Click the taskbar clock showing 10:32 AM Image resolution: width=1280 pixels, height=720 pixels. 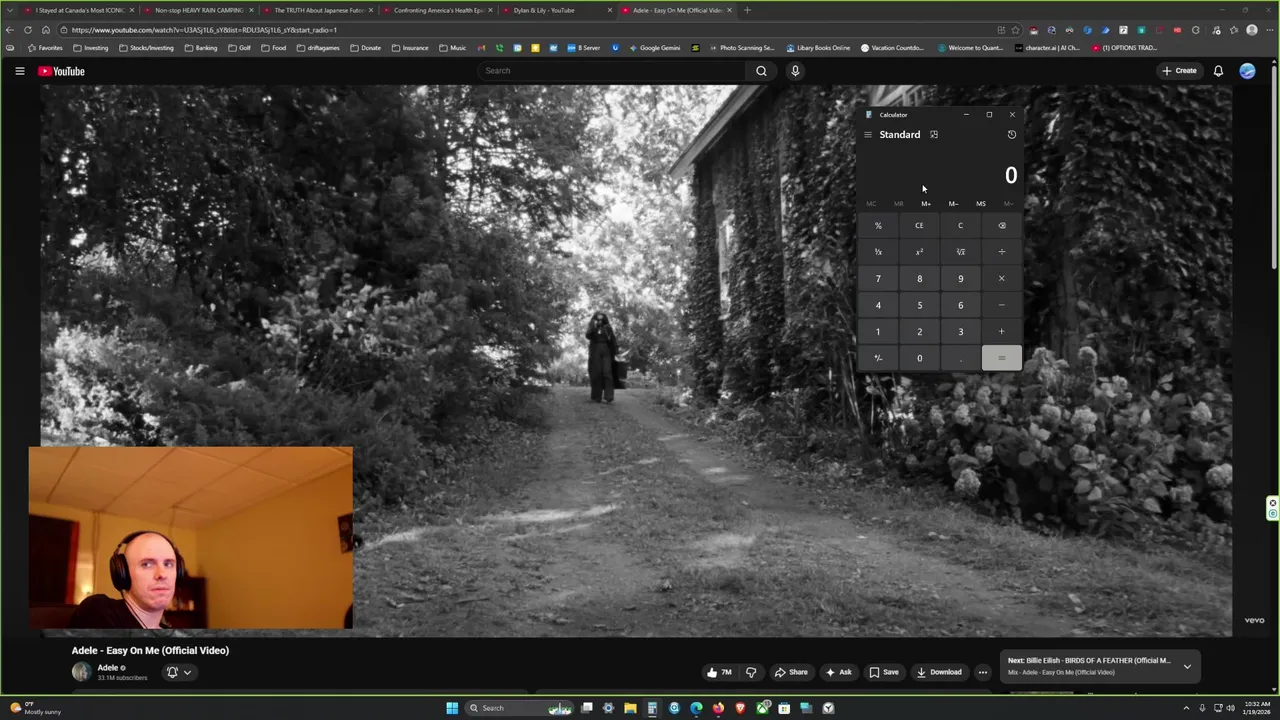(x=1257, y=708)
